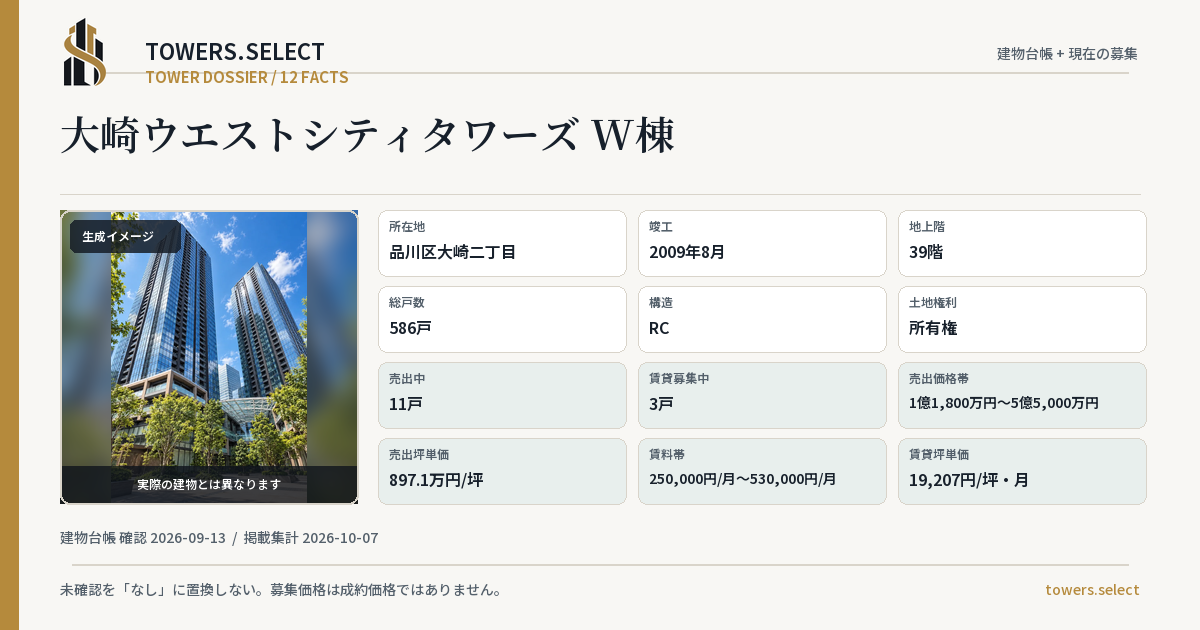
Task: Open the towers.select footer link
Action: 1092,590
